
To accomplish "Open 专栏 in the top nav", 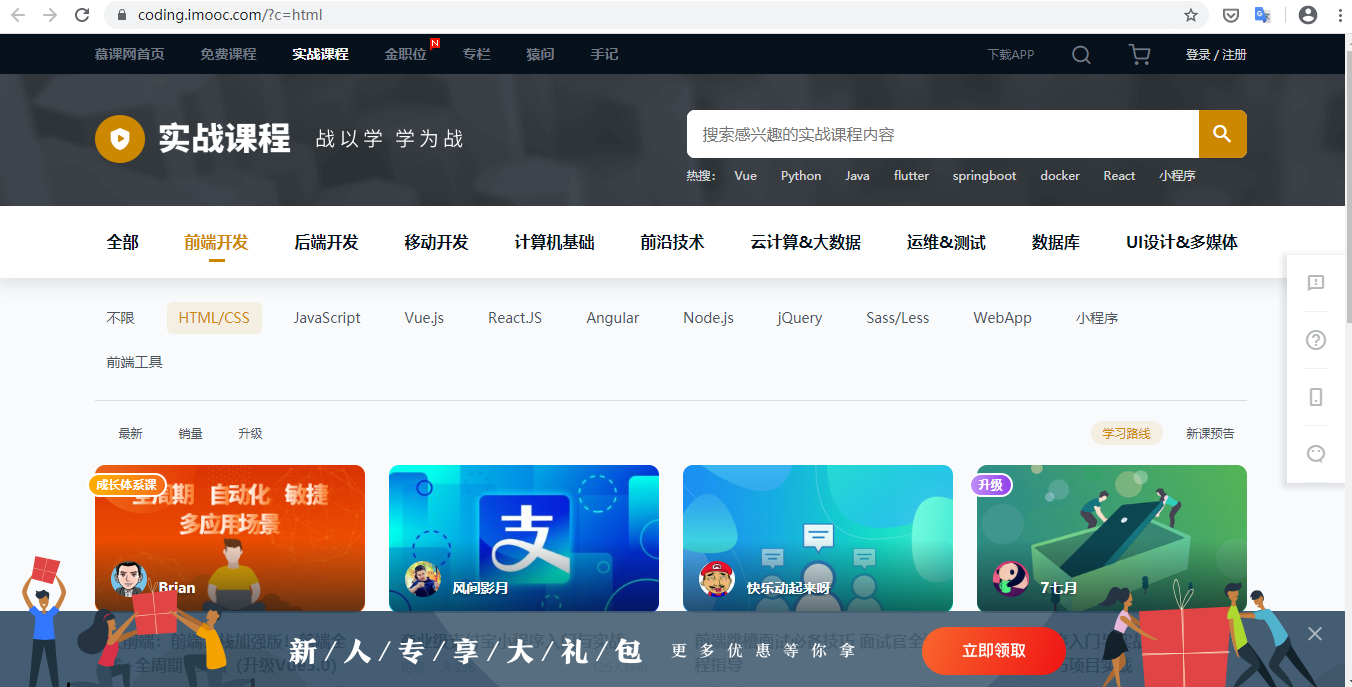I will point(476,54).
